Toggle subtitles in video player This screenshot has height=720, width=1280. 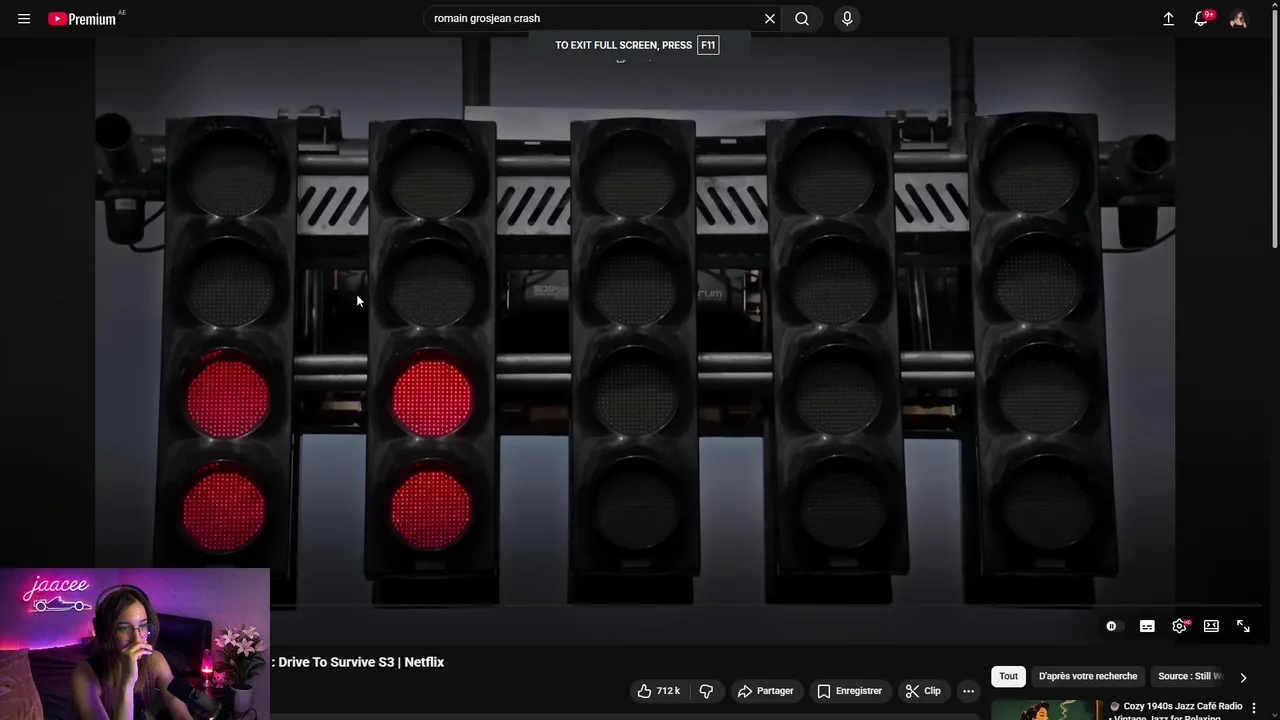tap(1147, 626)
